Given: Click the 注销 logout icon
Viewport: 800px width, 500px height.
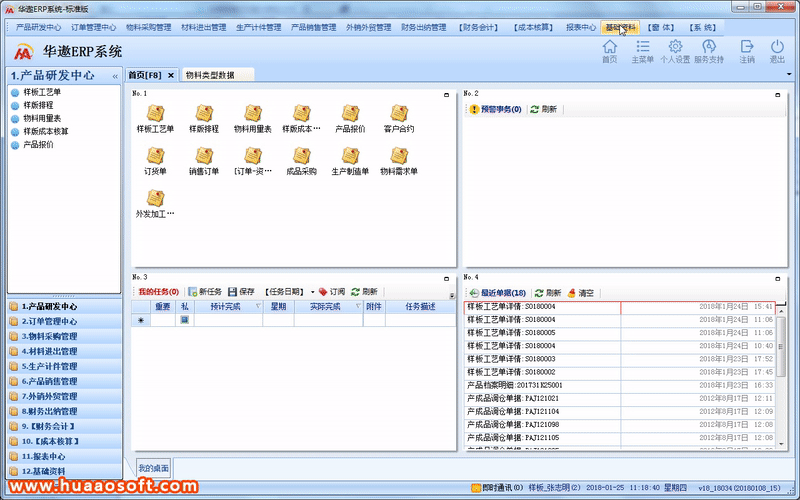Looking at the screenshot, I should coord(747,52).
